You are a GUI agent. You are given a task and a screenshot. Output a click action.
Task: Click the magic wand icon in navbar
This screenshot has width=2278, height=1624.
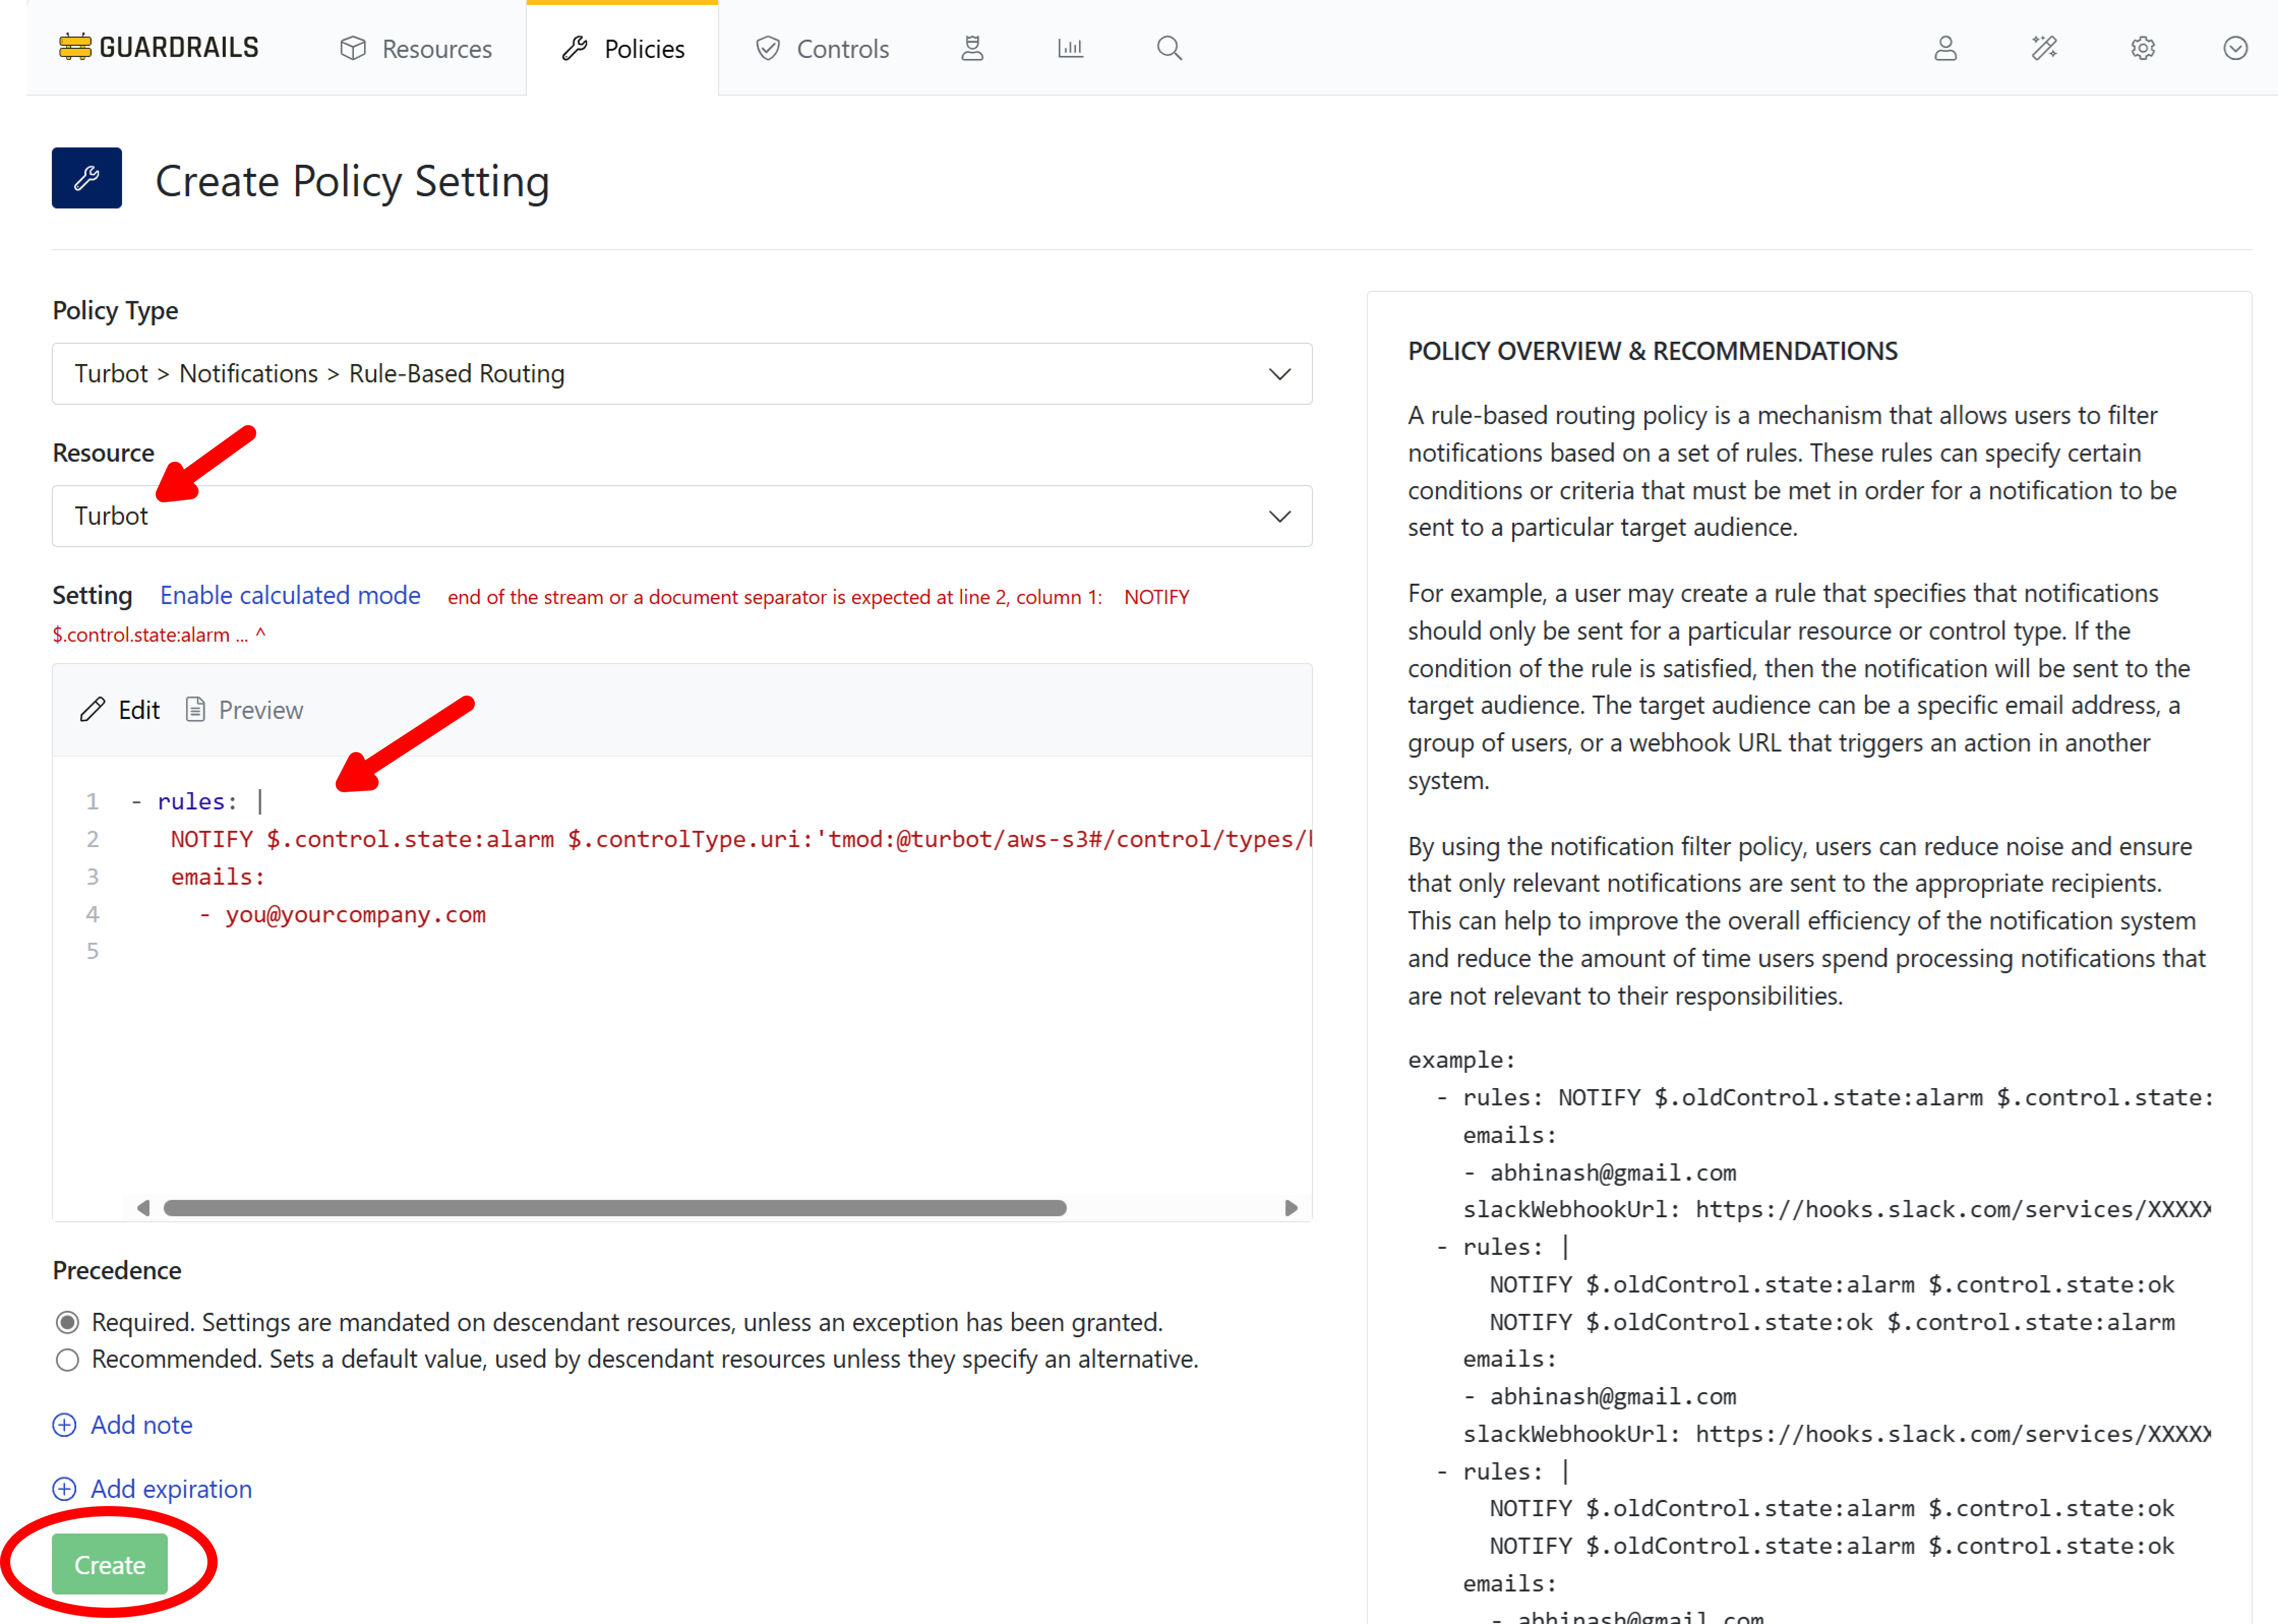pyautogui.click(x=2044, y=48)
